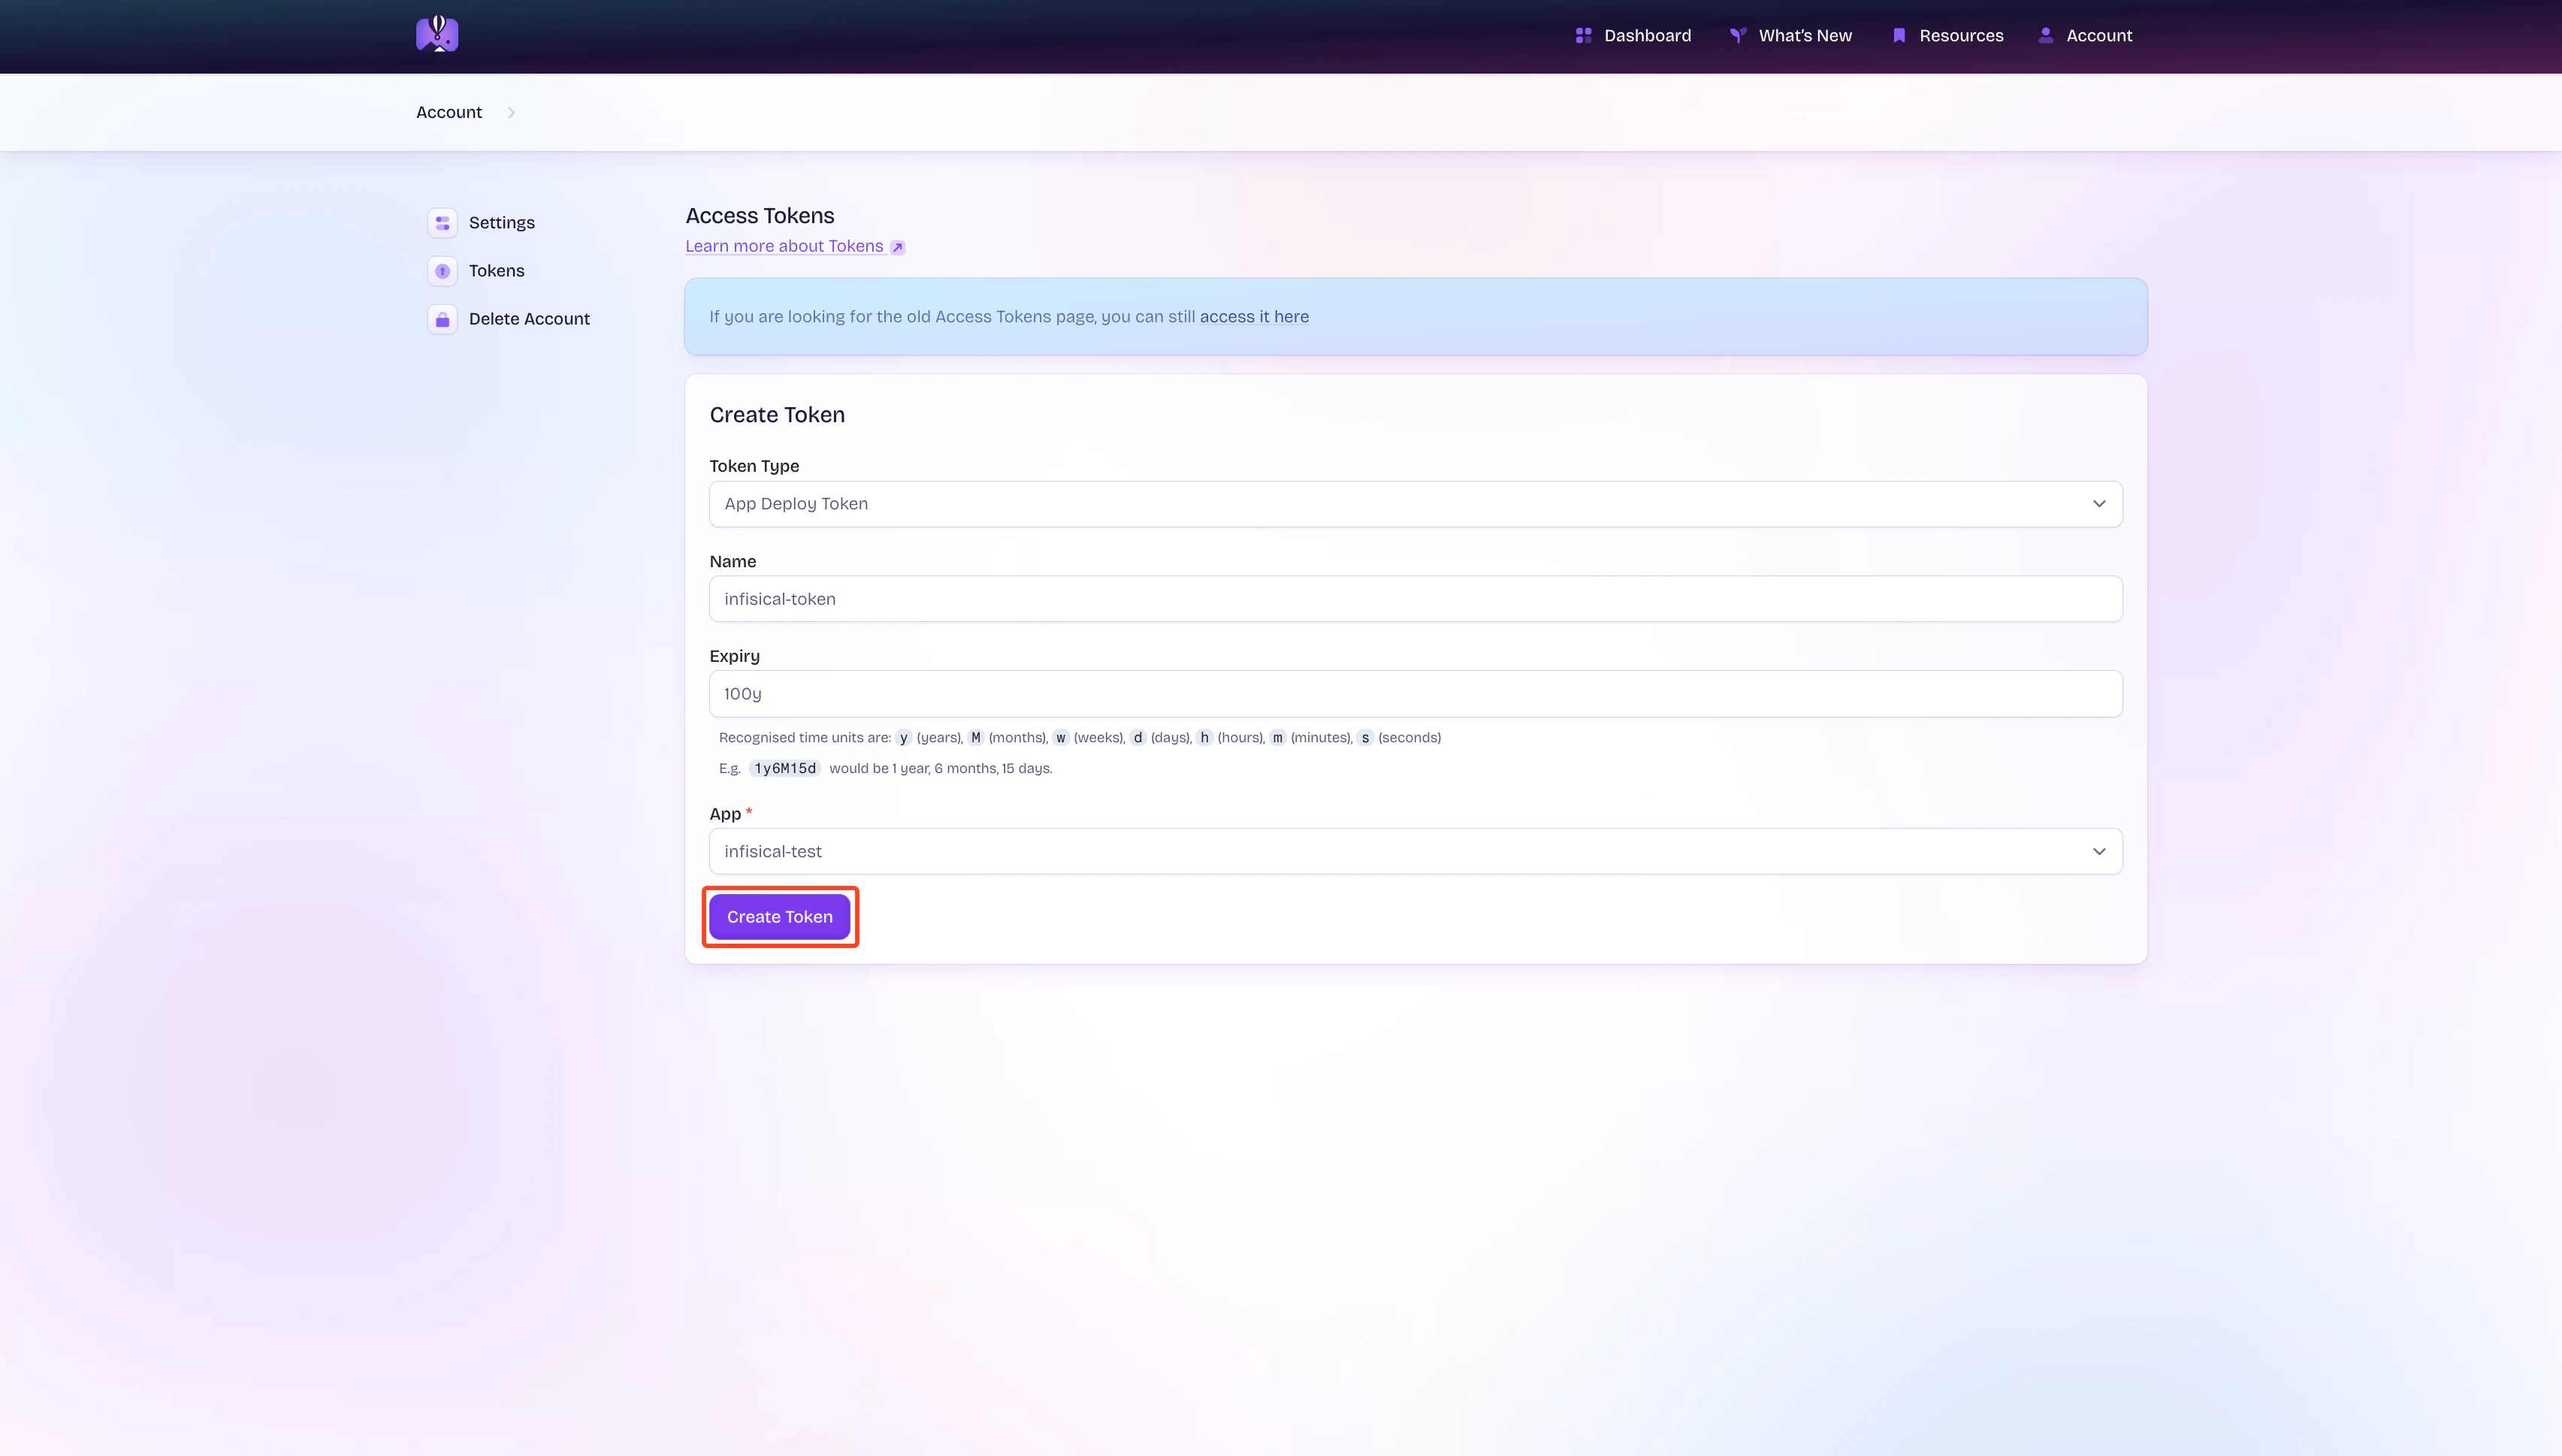The width and height of the screenshot is (2562, 1456).
Task: Expand the Token Type dropdown
Action: [1415, 504]
